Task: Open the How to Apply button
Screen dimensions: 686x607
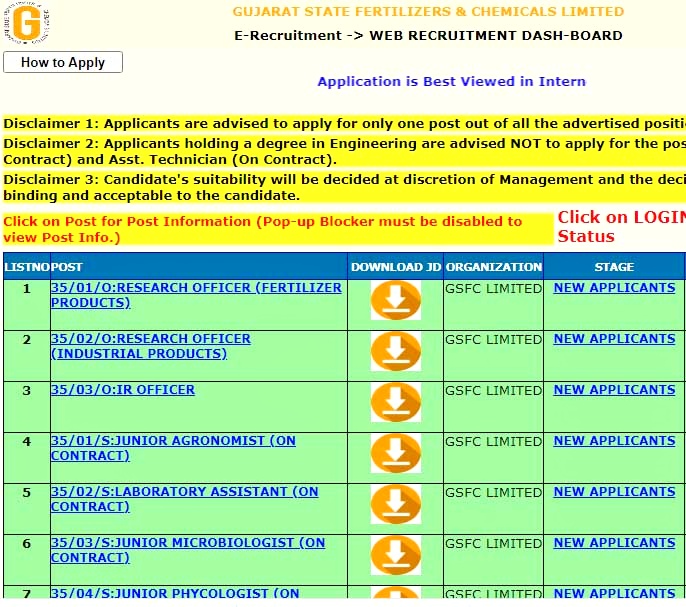Action: [63, 62]
